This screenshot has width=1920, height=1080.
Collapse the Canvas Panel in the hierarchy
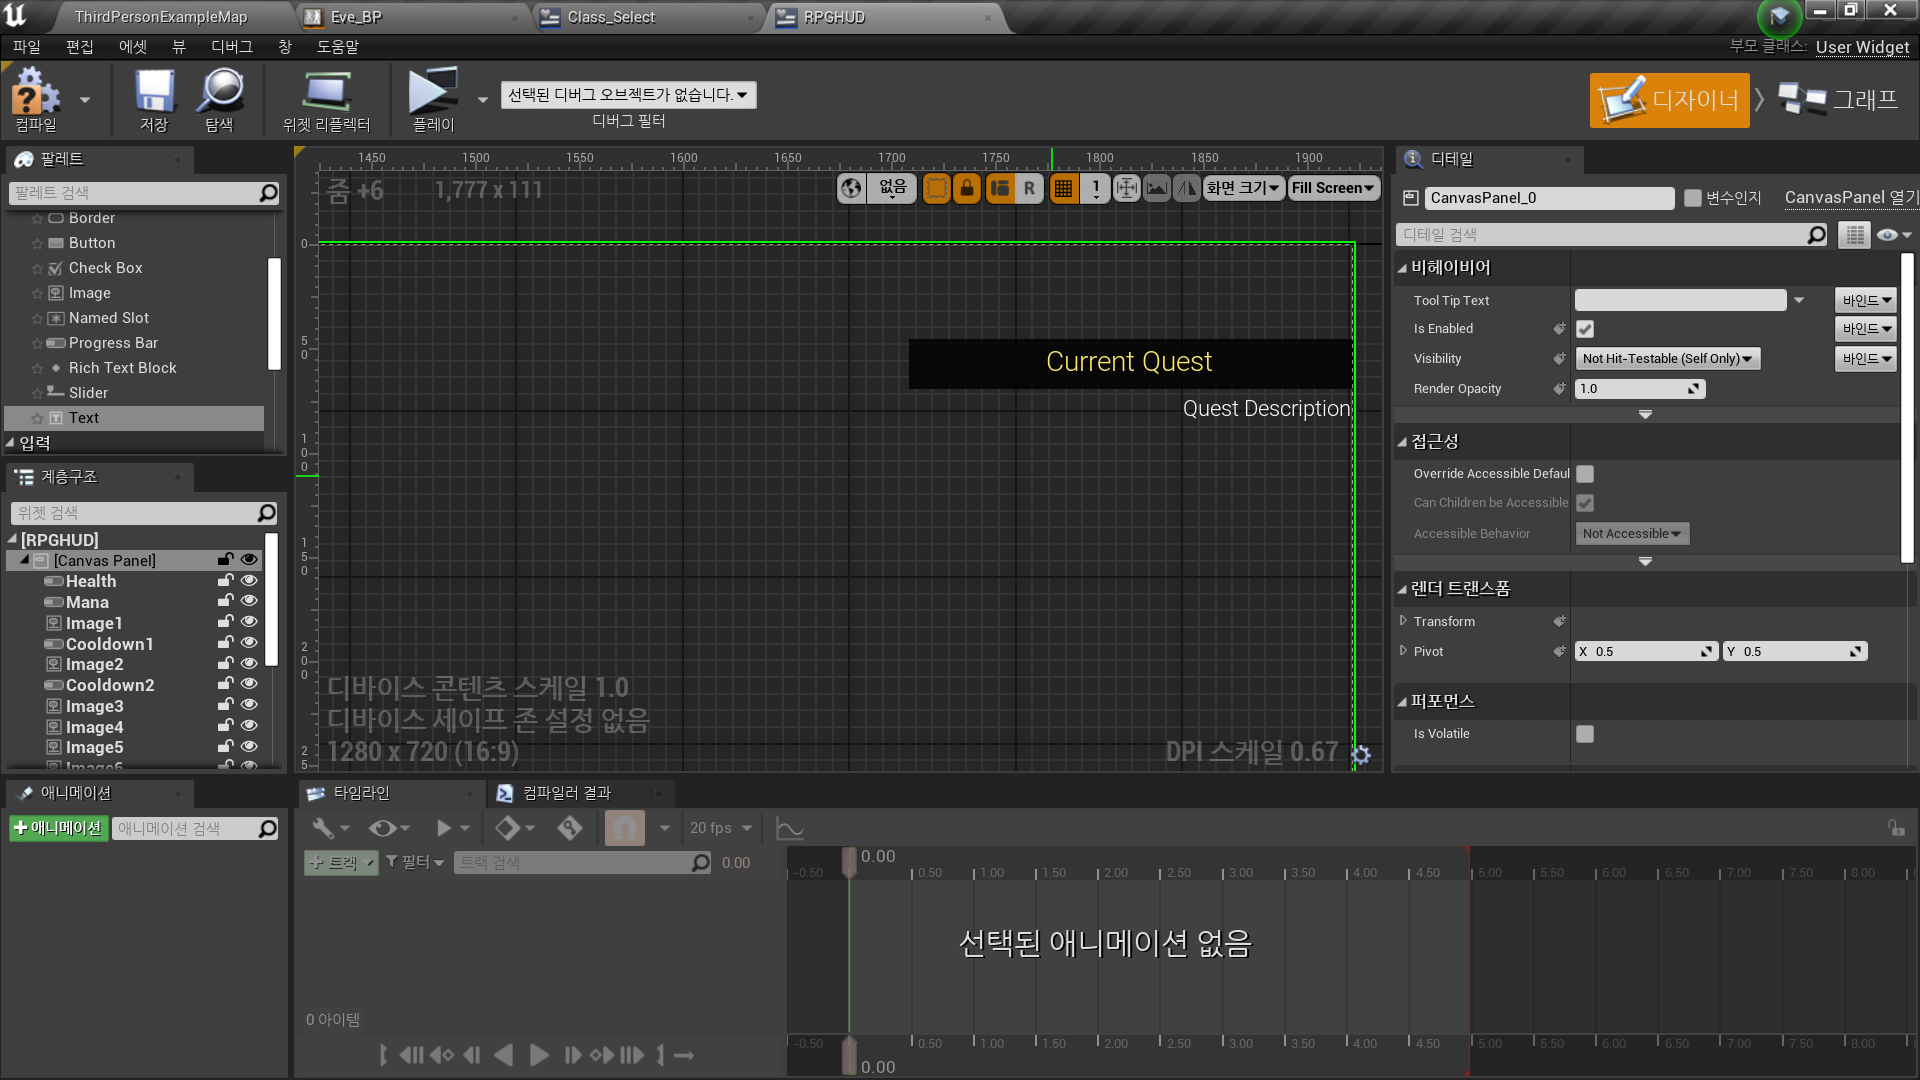pos(24,560)
